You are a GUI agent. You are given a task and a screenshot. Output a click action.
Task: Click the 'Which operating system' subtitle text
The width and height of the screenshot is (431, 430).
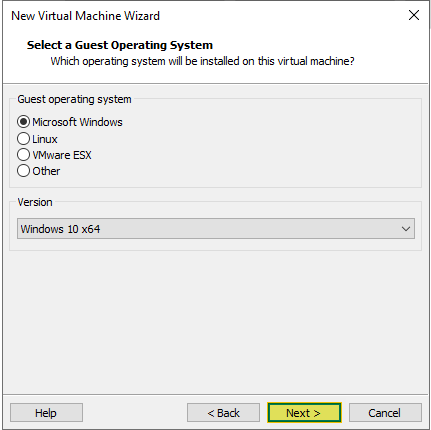click(202, 61)
